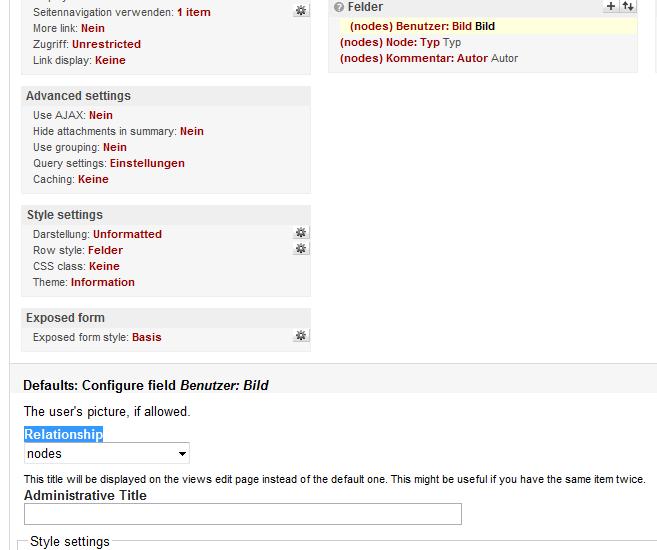Screen dimensions: 657x550
Task: Click the rearrange arrows icon in Felder header
Action: [627, 6]
